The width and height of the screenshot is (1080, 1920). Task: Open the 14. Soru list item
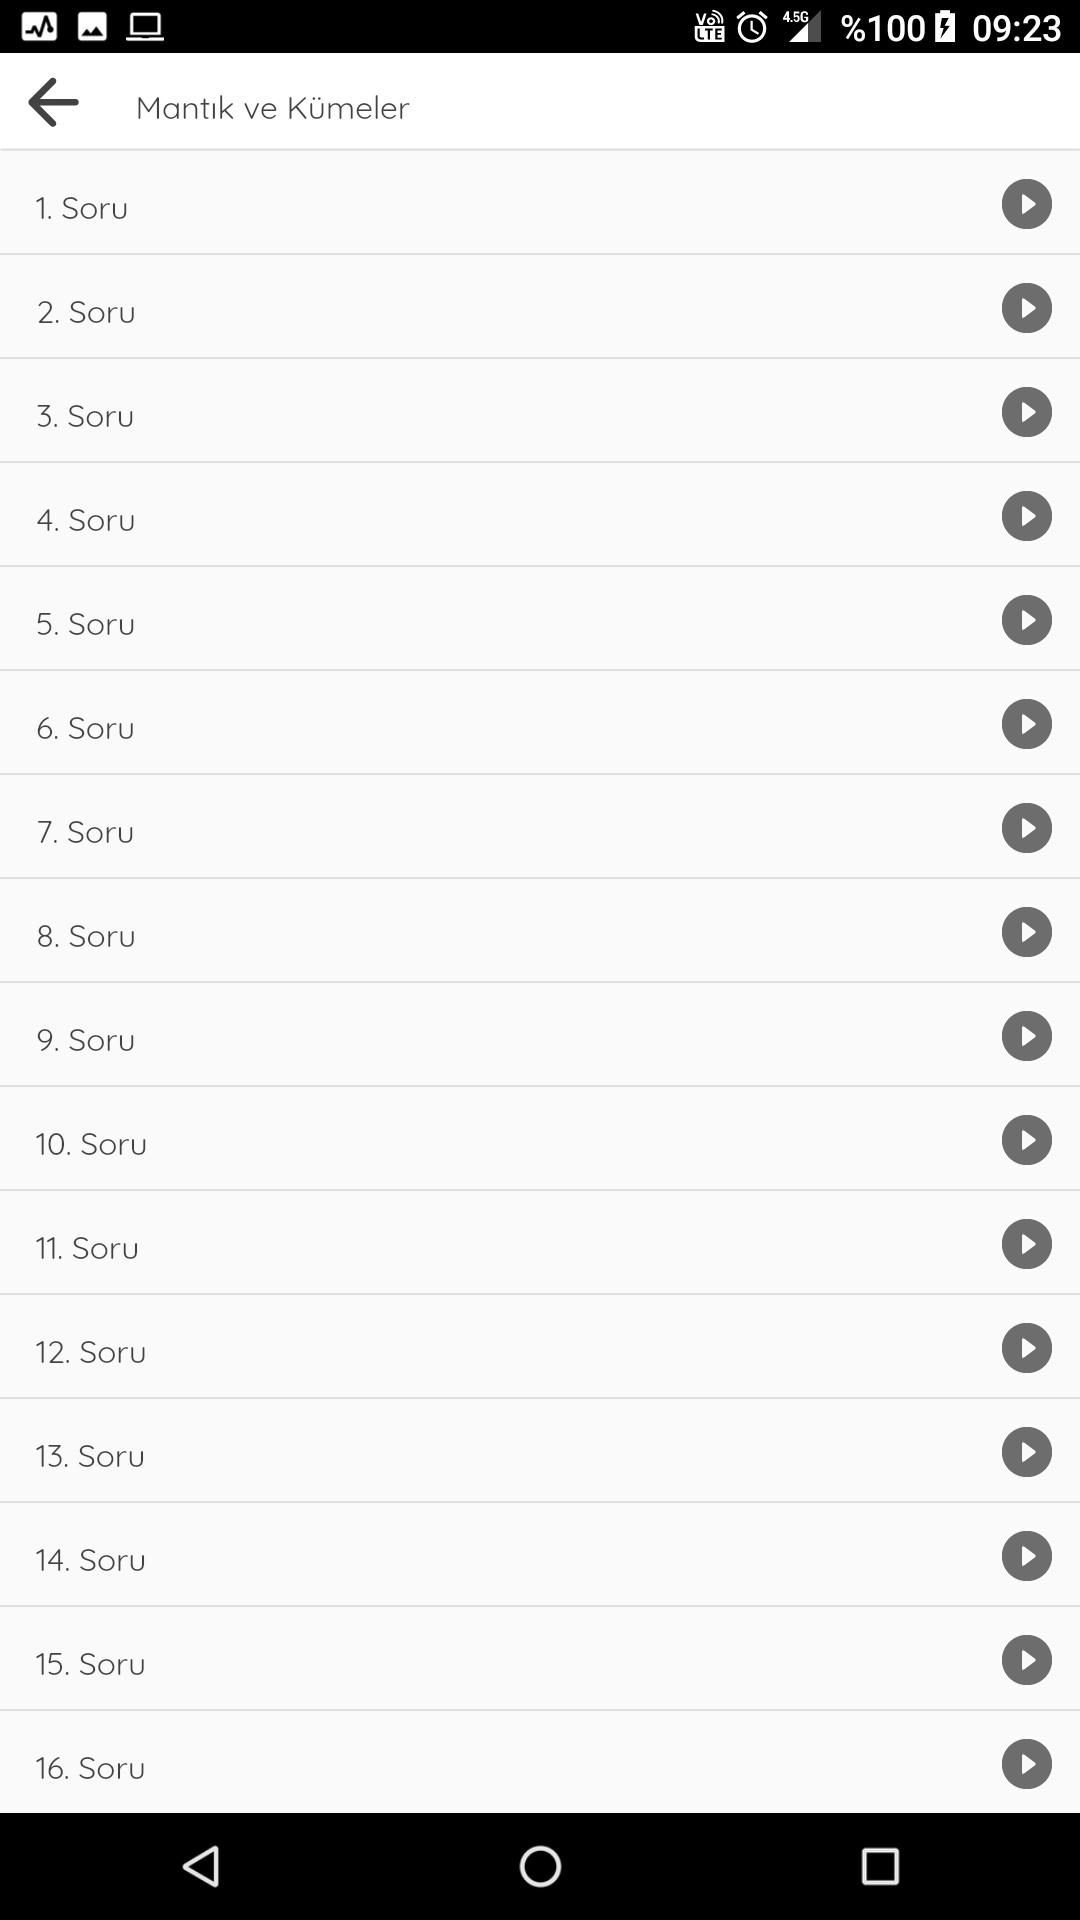pos(540,1555)
